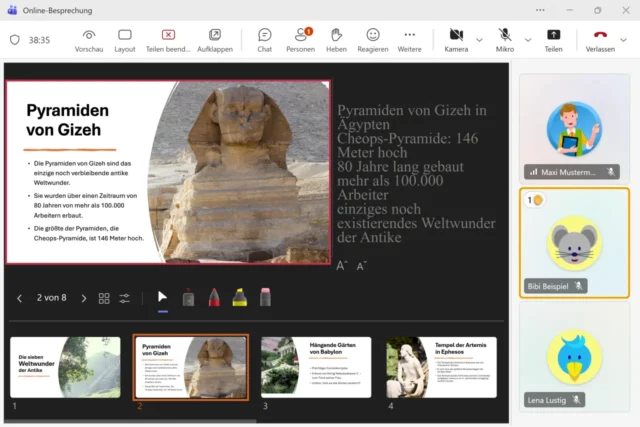Select slide 1 thumbnail Die sieben Weltwunder
Image resolution: width=640 pixels, height=427 pixels.
[65, 367]
